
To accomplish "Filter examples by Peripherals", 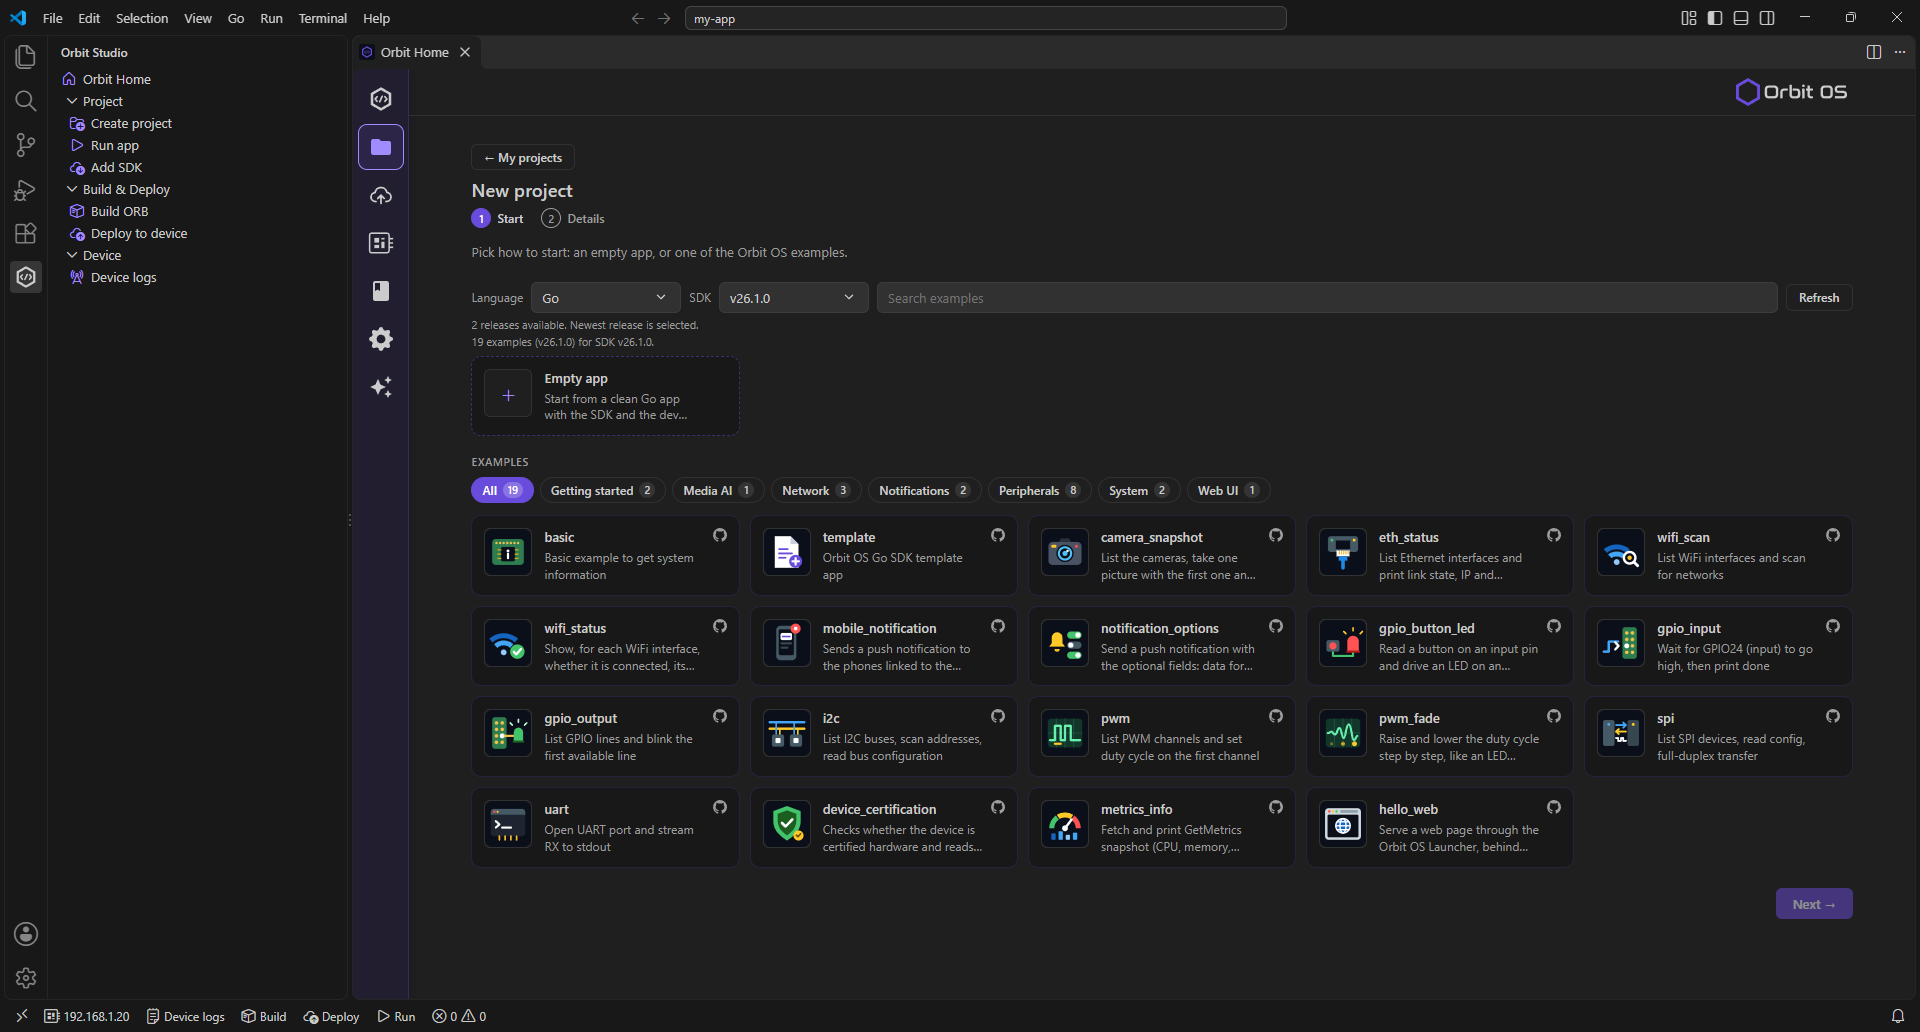I will [x=1039, y=490].
